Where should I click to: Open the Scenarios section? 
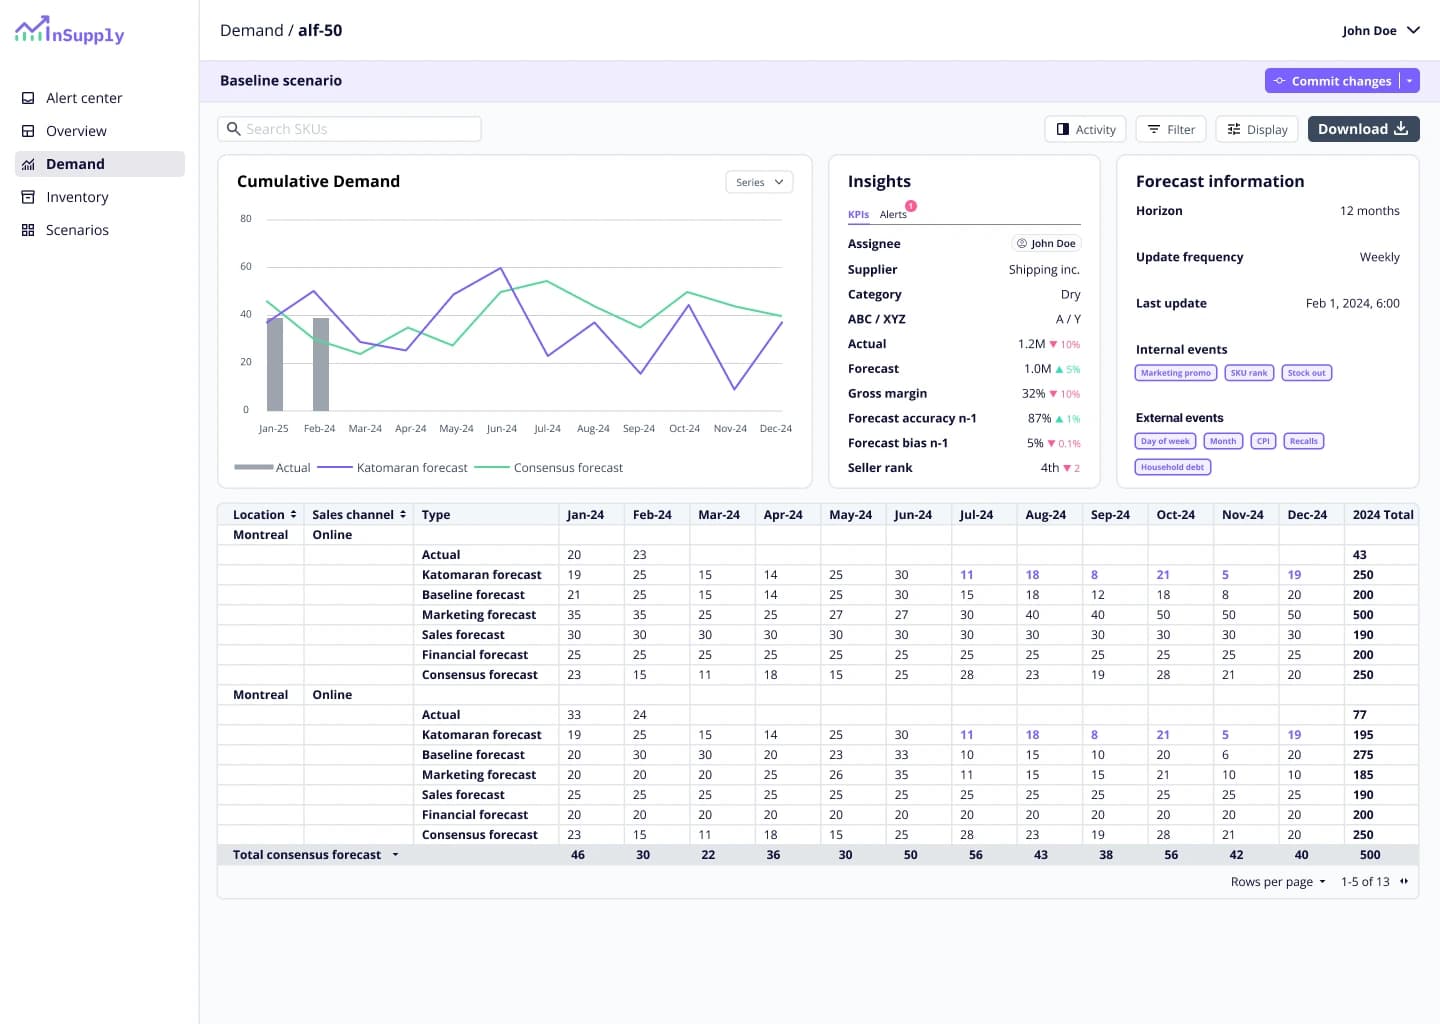pos(77,230)
